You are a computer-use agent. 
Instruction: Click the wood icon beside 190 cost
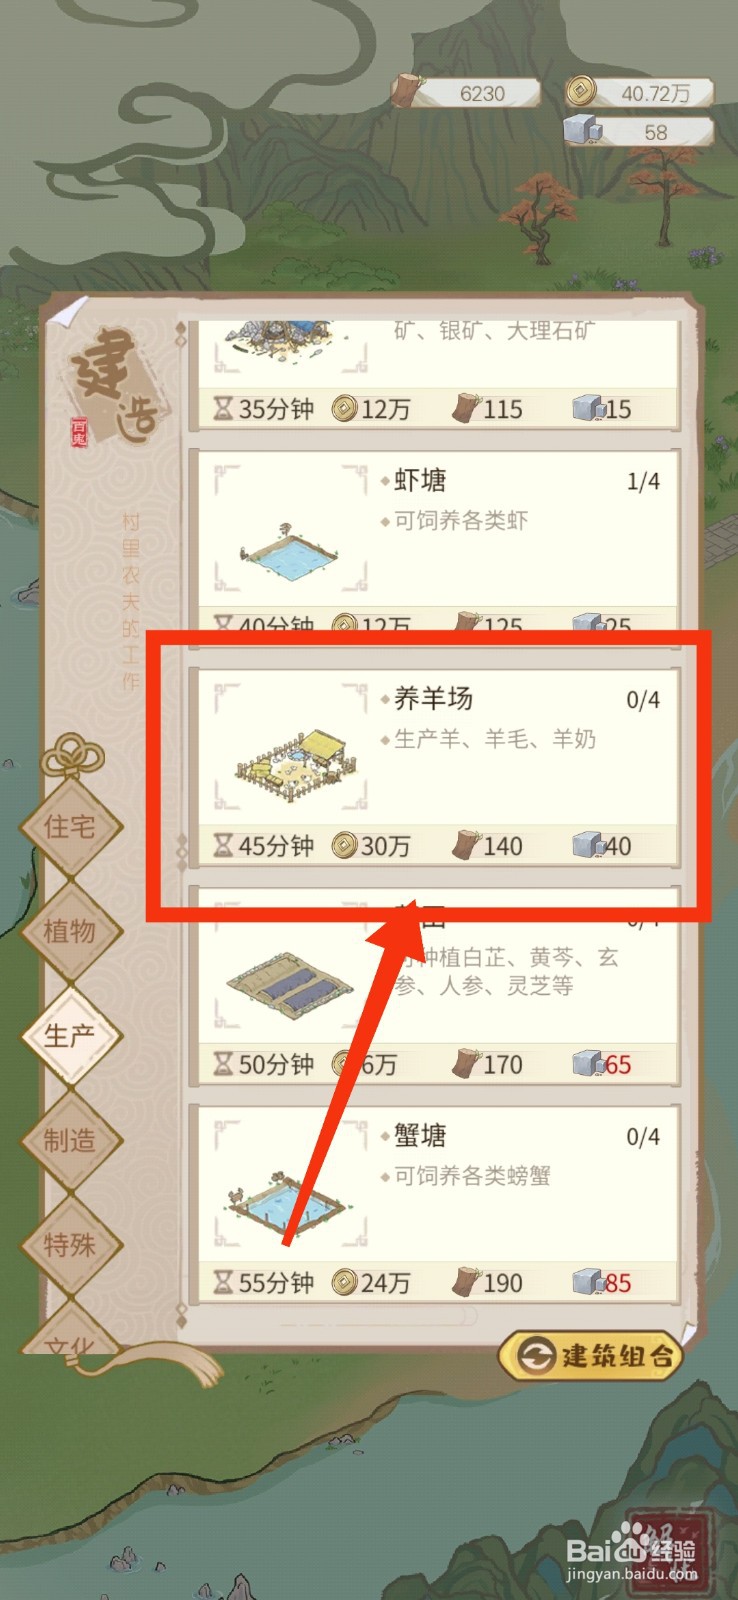pyautogui.click(x=466, y=1281)
